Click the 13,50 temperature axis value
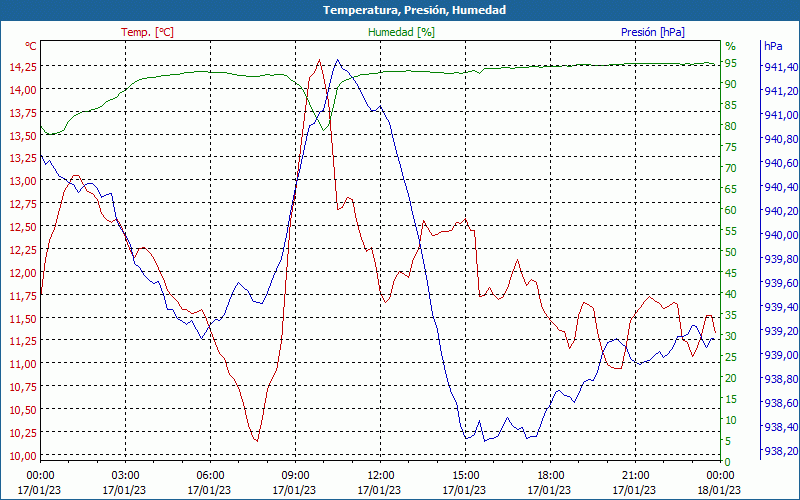This screenshot has height=500, width=800. click(x=23, y=136)
